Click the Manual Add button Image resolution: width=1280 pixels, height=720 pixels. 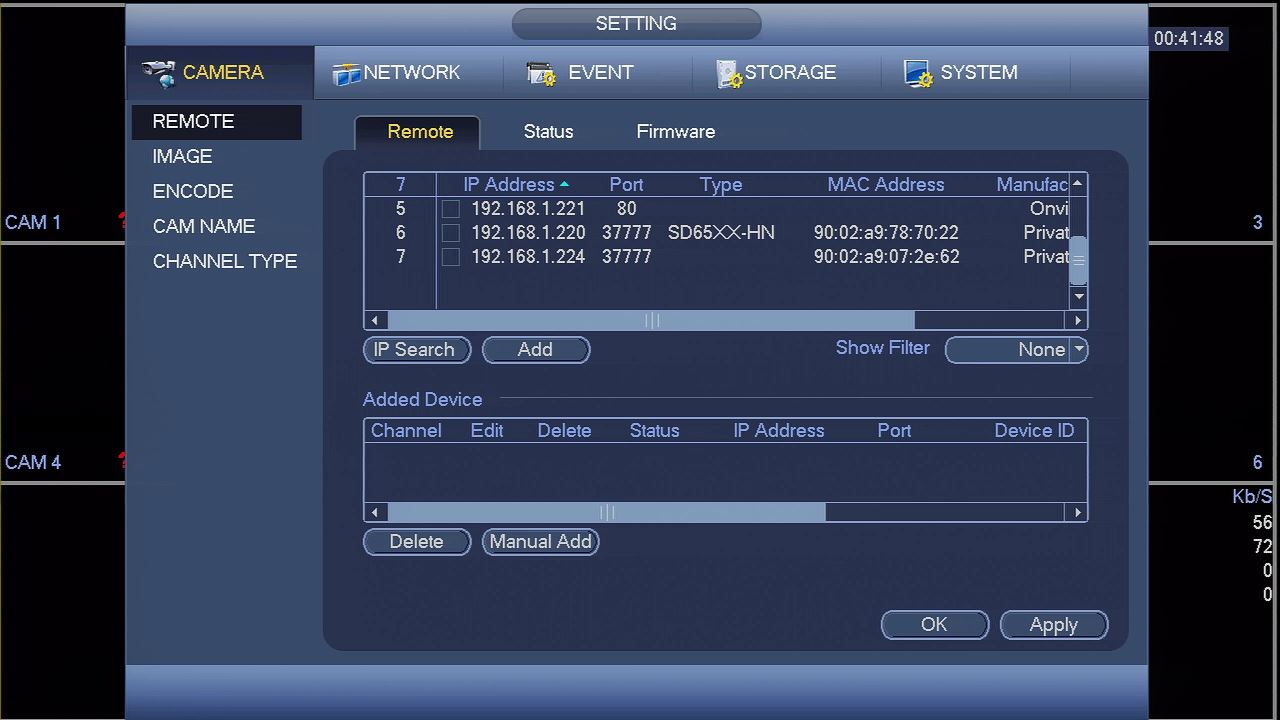tap(540, 541)
